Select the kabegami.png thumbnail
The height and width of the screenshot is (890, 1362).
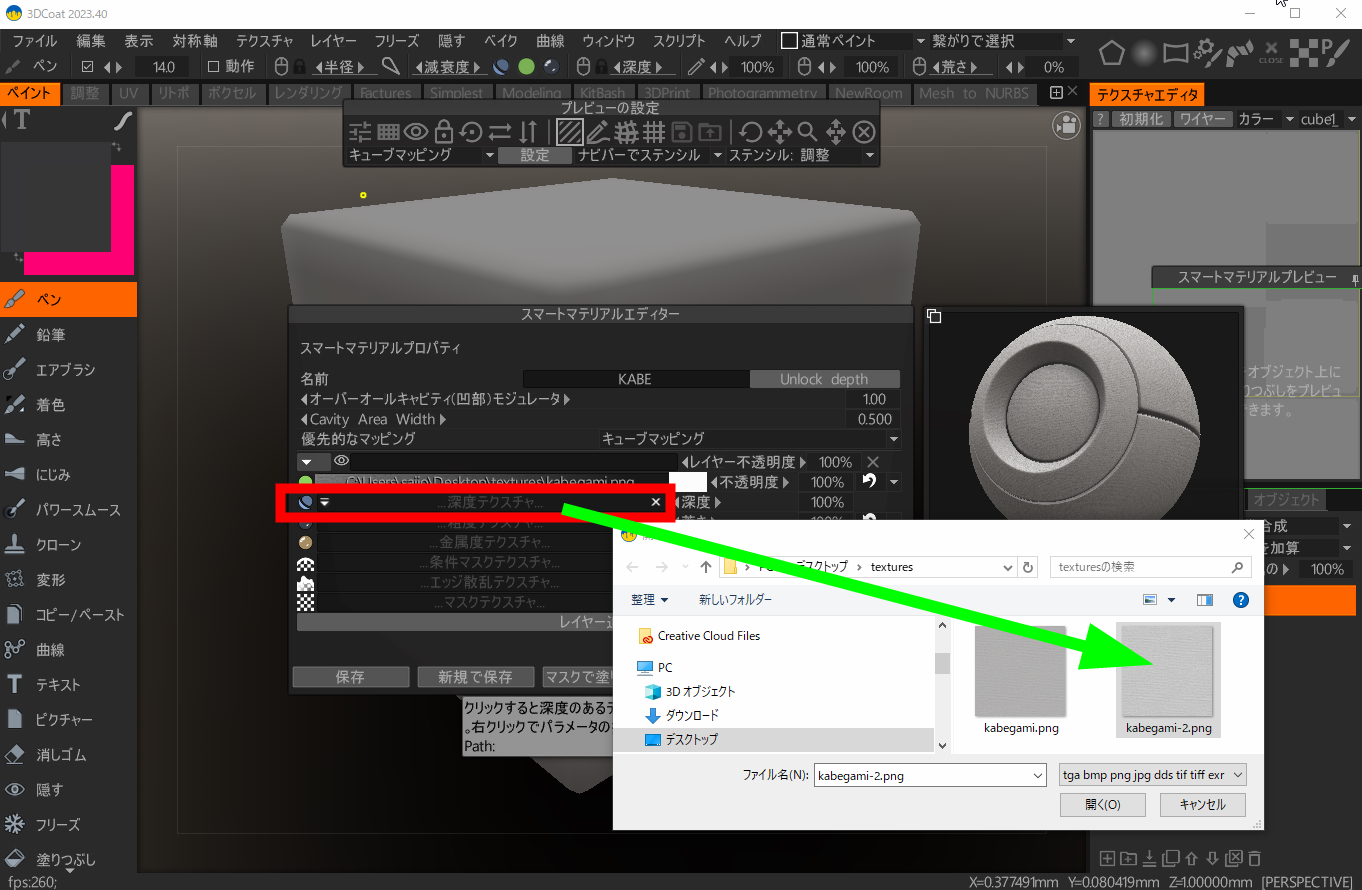tap(1020, 672)
